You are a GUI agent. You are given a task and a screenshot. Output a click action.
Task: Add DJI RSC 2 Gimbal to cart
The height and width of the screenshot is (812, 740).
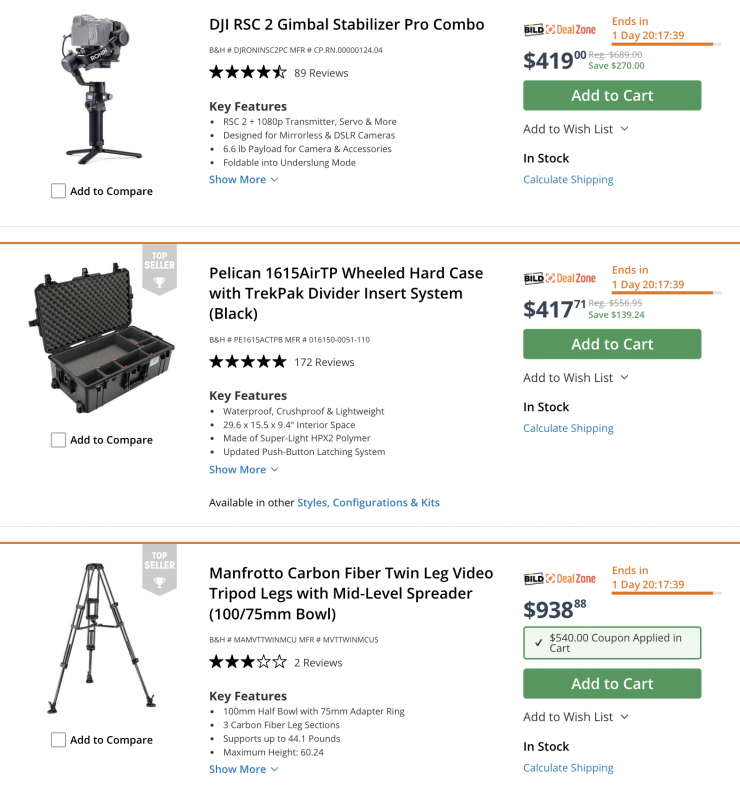coord(612,96)
